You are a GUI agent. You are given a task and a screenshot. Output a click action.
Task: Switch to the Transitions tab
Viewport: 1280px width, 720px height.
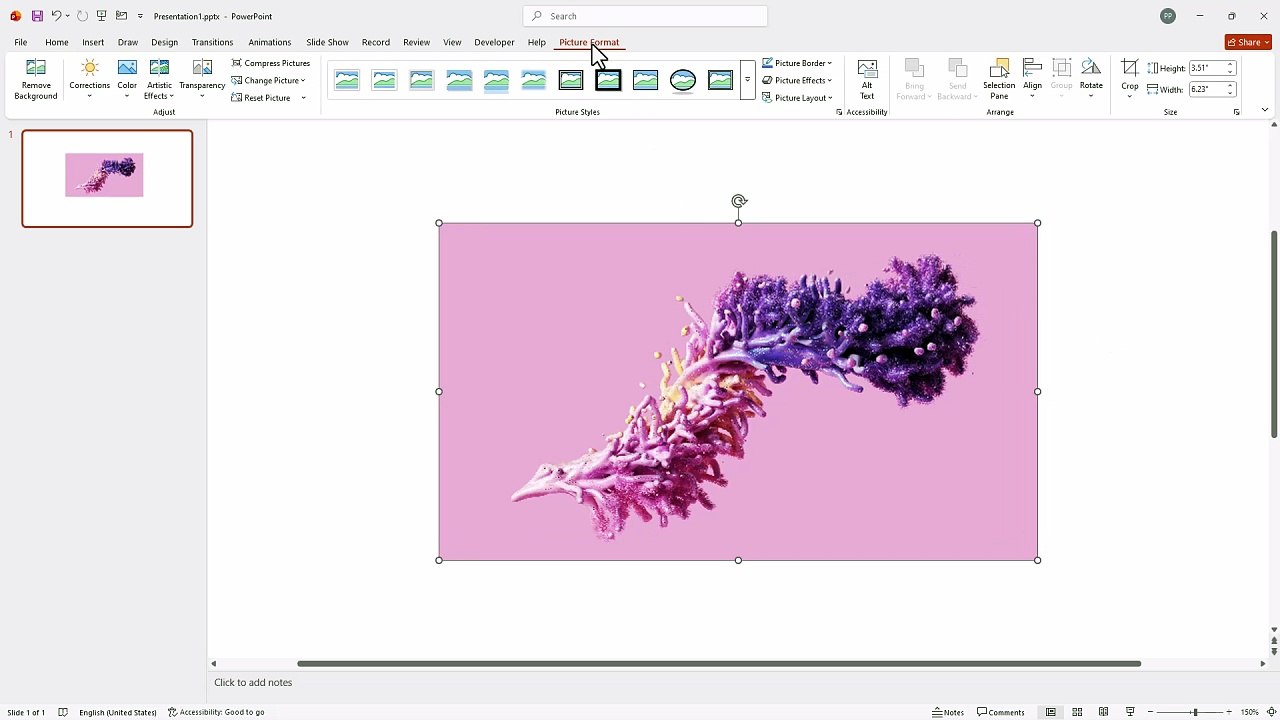point(212,42)
